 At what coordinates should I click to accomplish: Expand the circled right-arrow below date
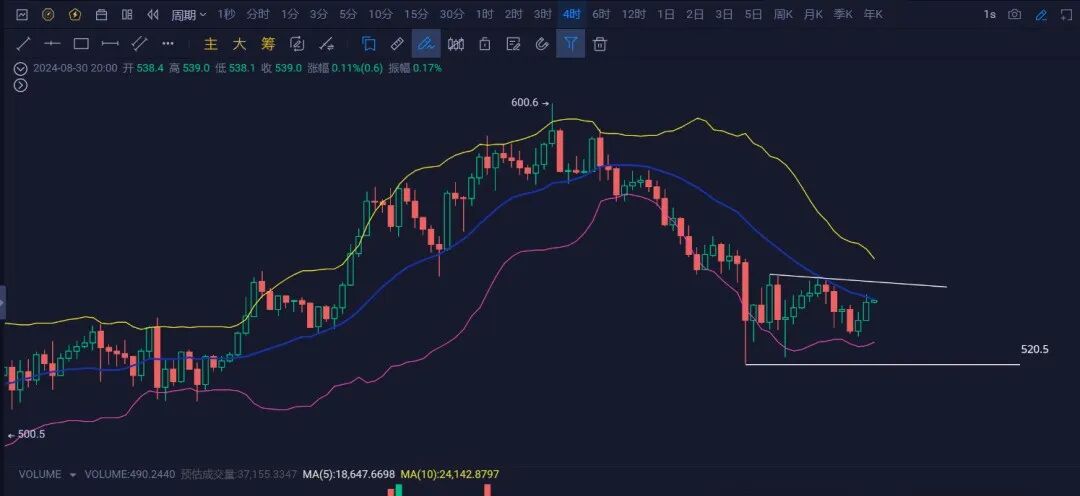click(21, 85)
